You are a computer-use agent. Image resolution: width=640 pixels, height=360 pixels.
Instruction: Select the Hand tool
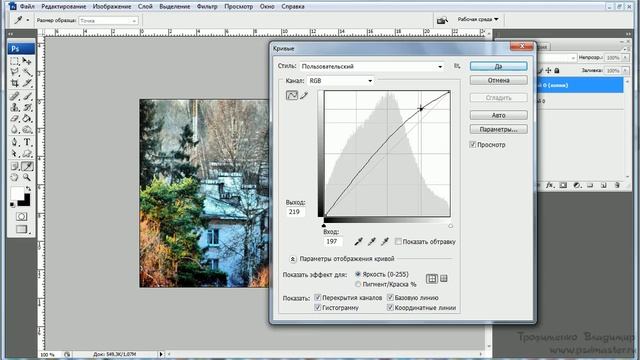tap(15, 178)
